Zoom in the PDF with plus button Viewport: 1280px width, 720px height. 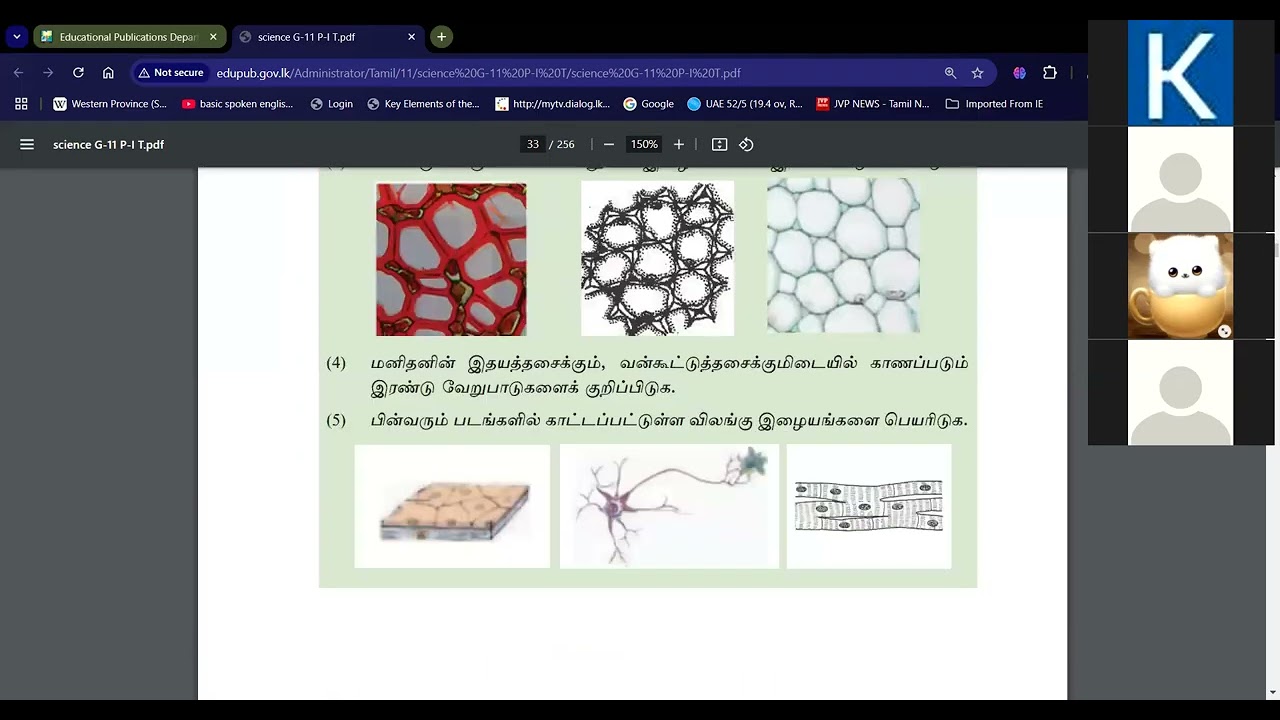pos(678,144)
